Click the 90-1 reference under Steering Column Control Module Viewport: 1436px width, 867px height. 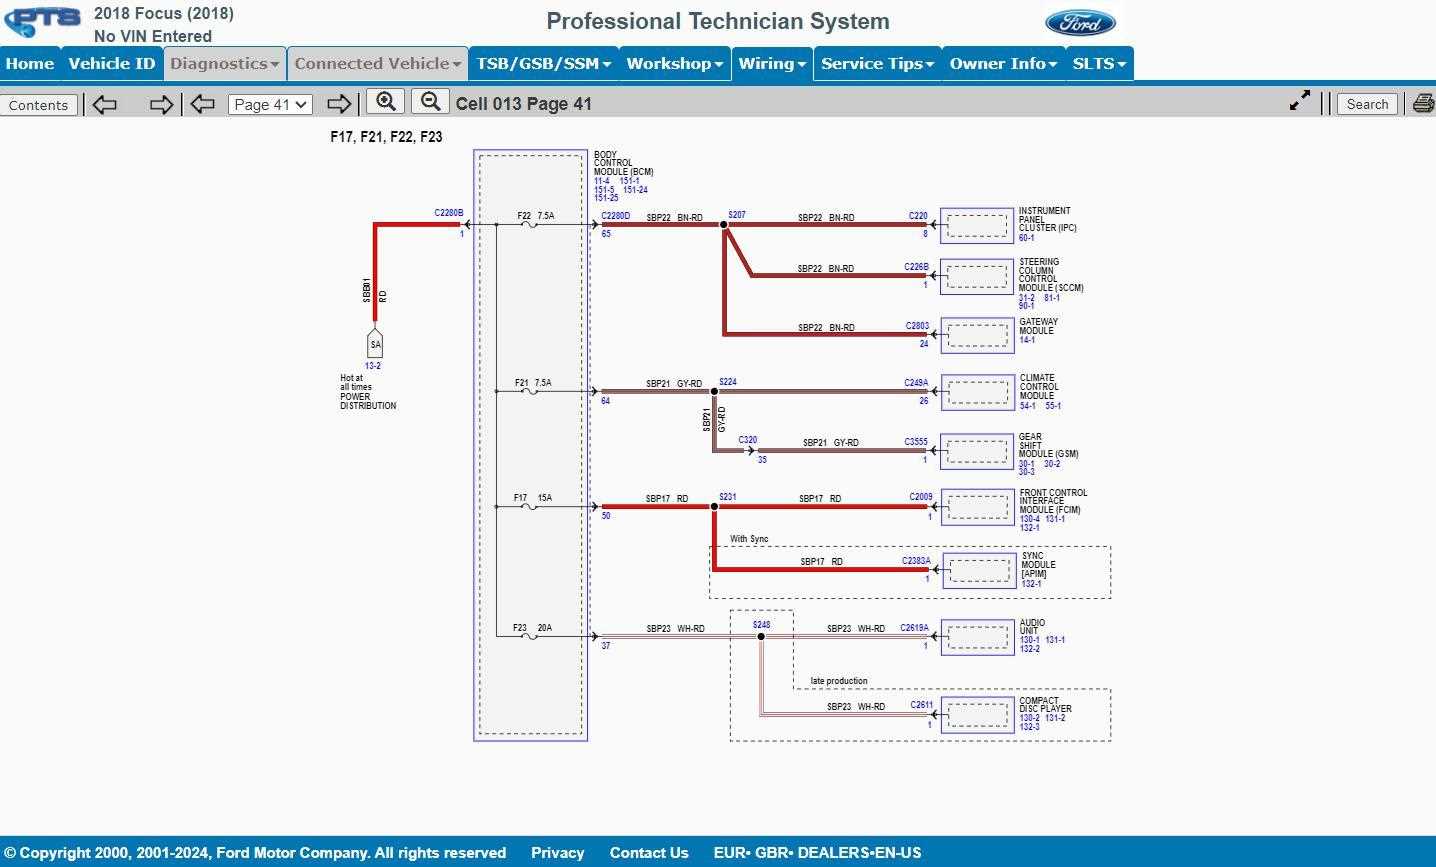click(x=1027, y=306)
